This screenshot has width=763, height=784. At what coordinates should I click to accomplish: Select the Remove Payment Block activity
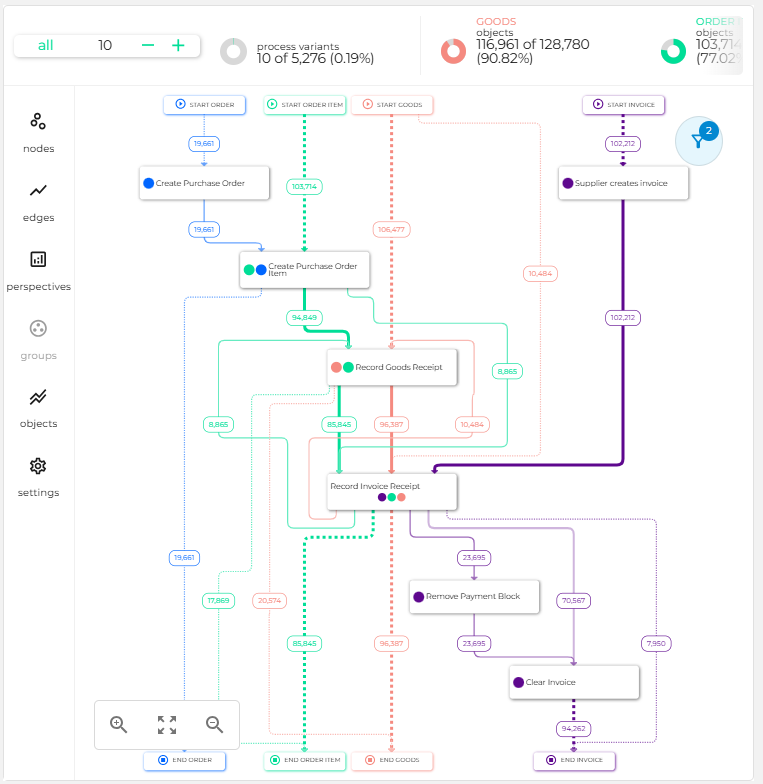coord(474,596)
